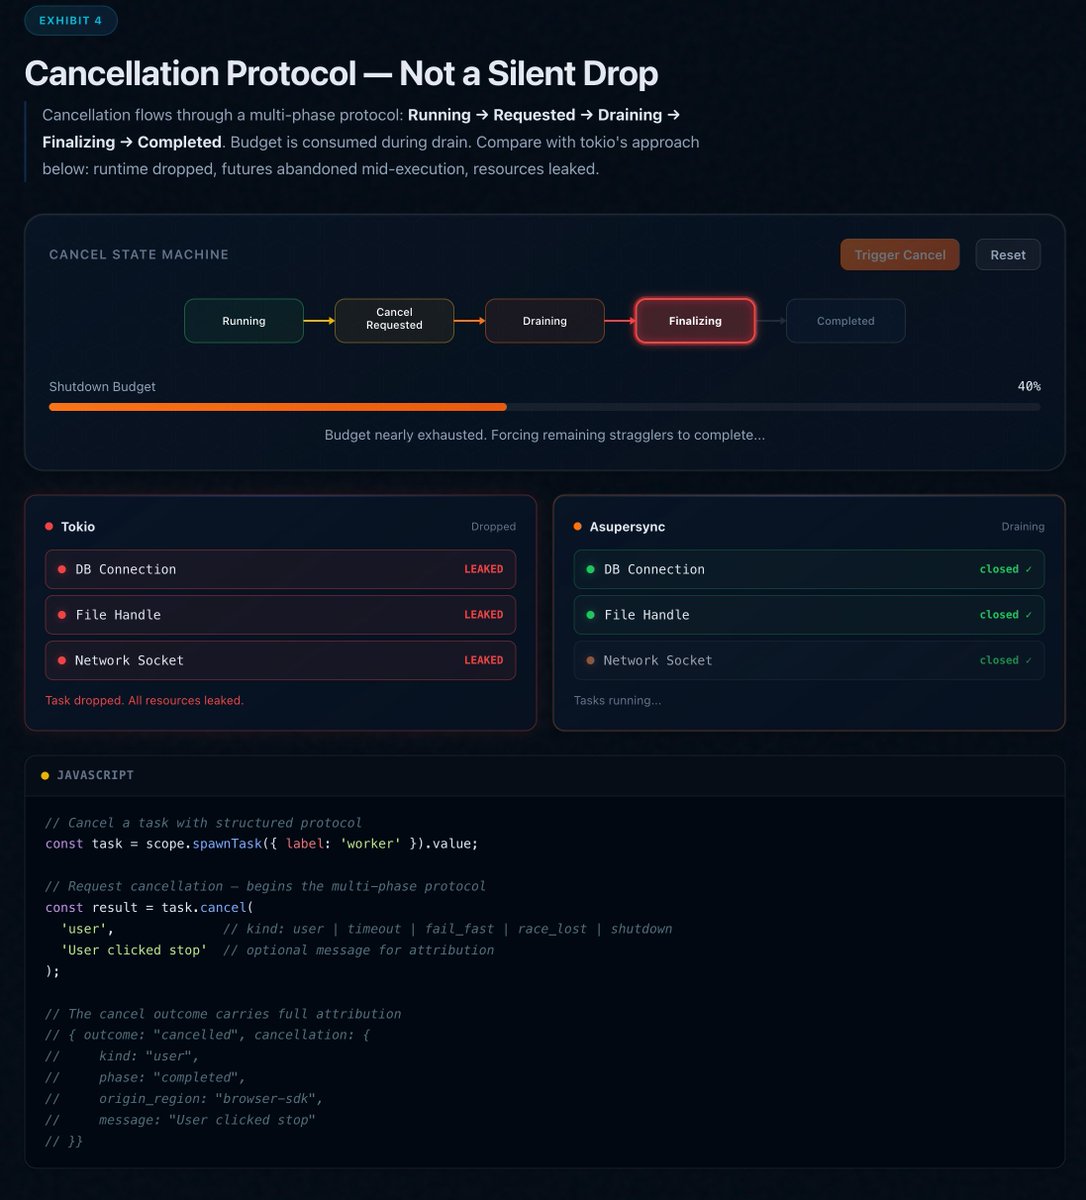The height and width of the screenshot is (1200, 1086).
Task: Click the Asupersync File Handle row
Action: point(809,615)
